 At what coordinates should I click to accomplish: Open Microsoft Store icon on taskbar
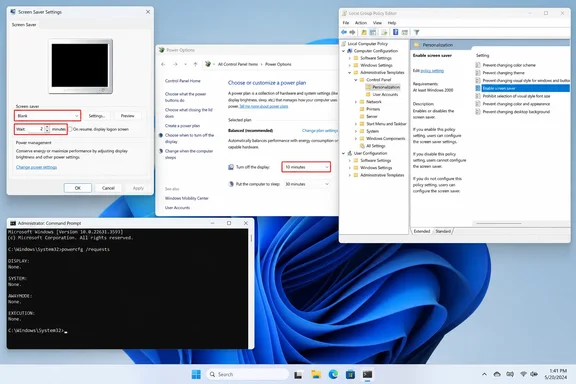pos(350,374)
